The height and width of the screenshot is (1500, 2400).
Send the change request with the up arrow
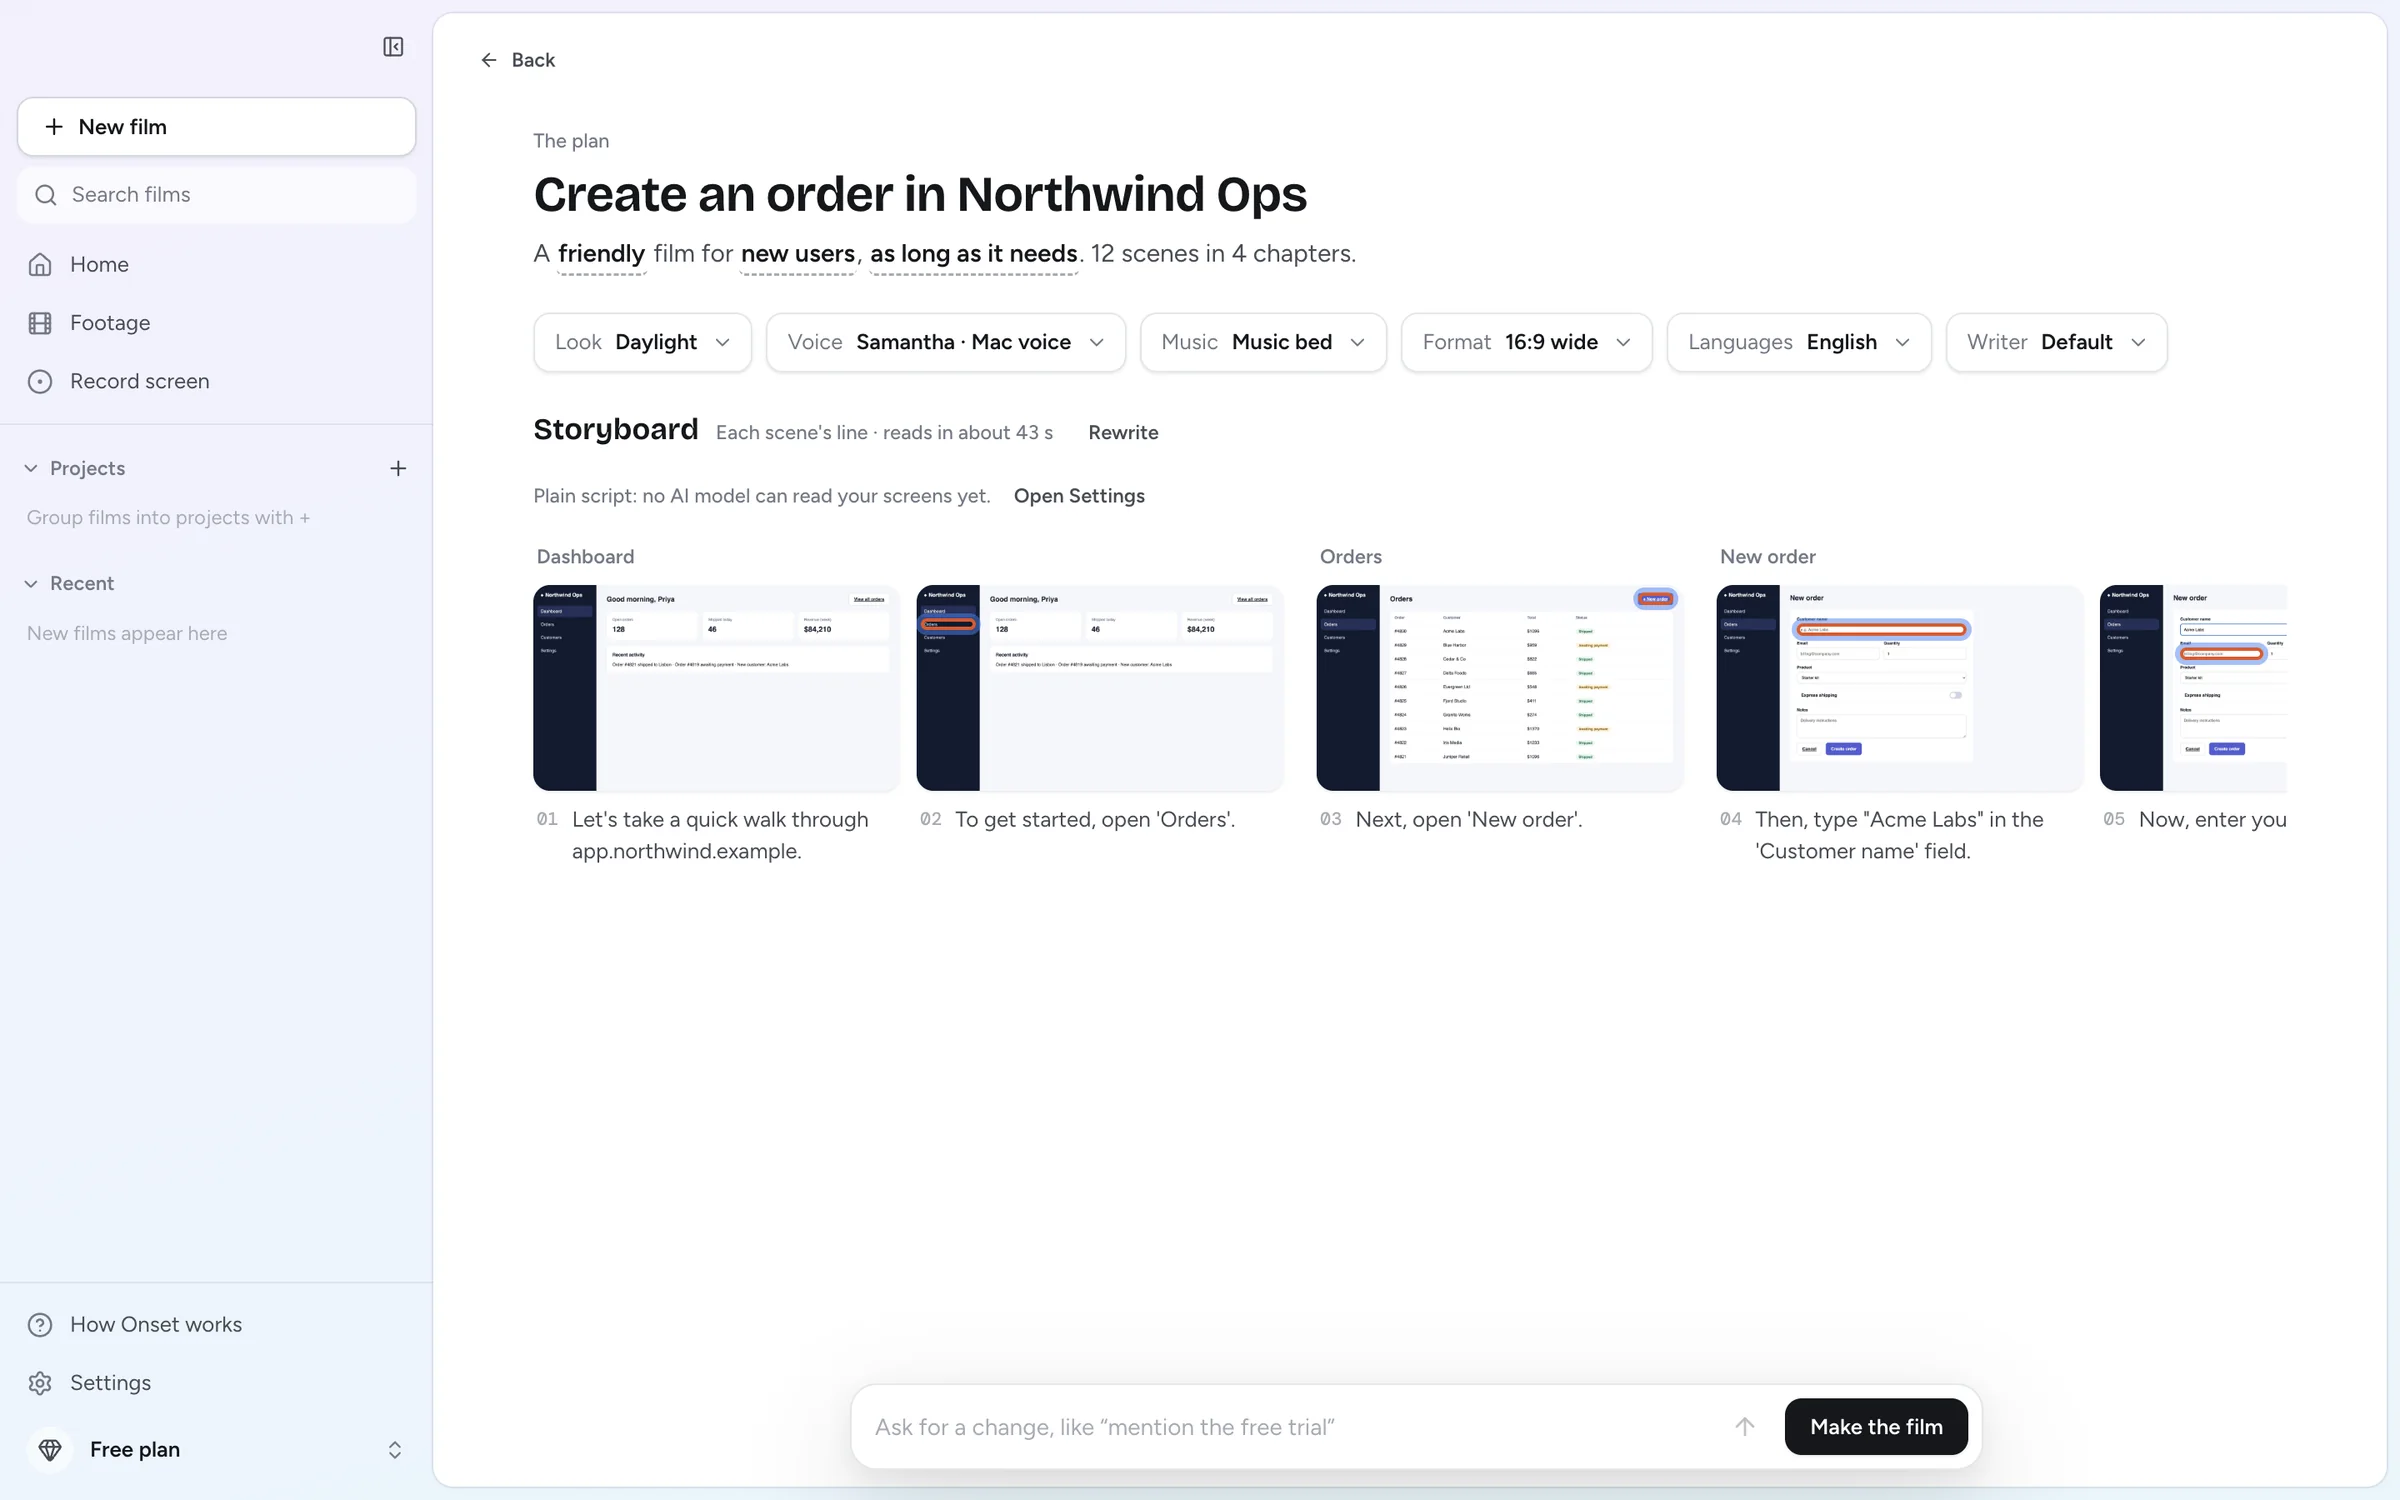click(1744, 1426)
